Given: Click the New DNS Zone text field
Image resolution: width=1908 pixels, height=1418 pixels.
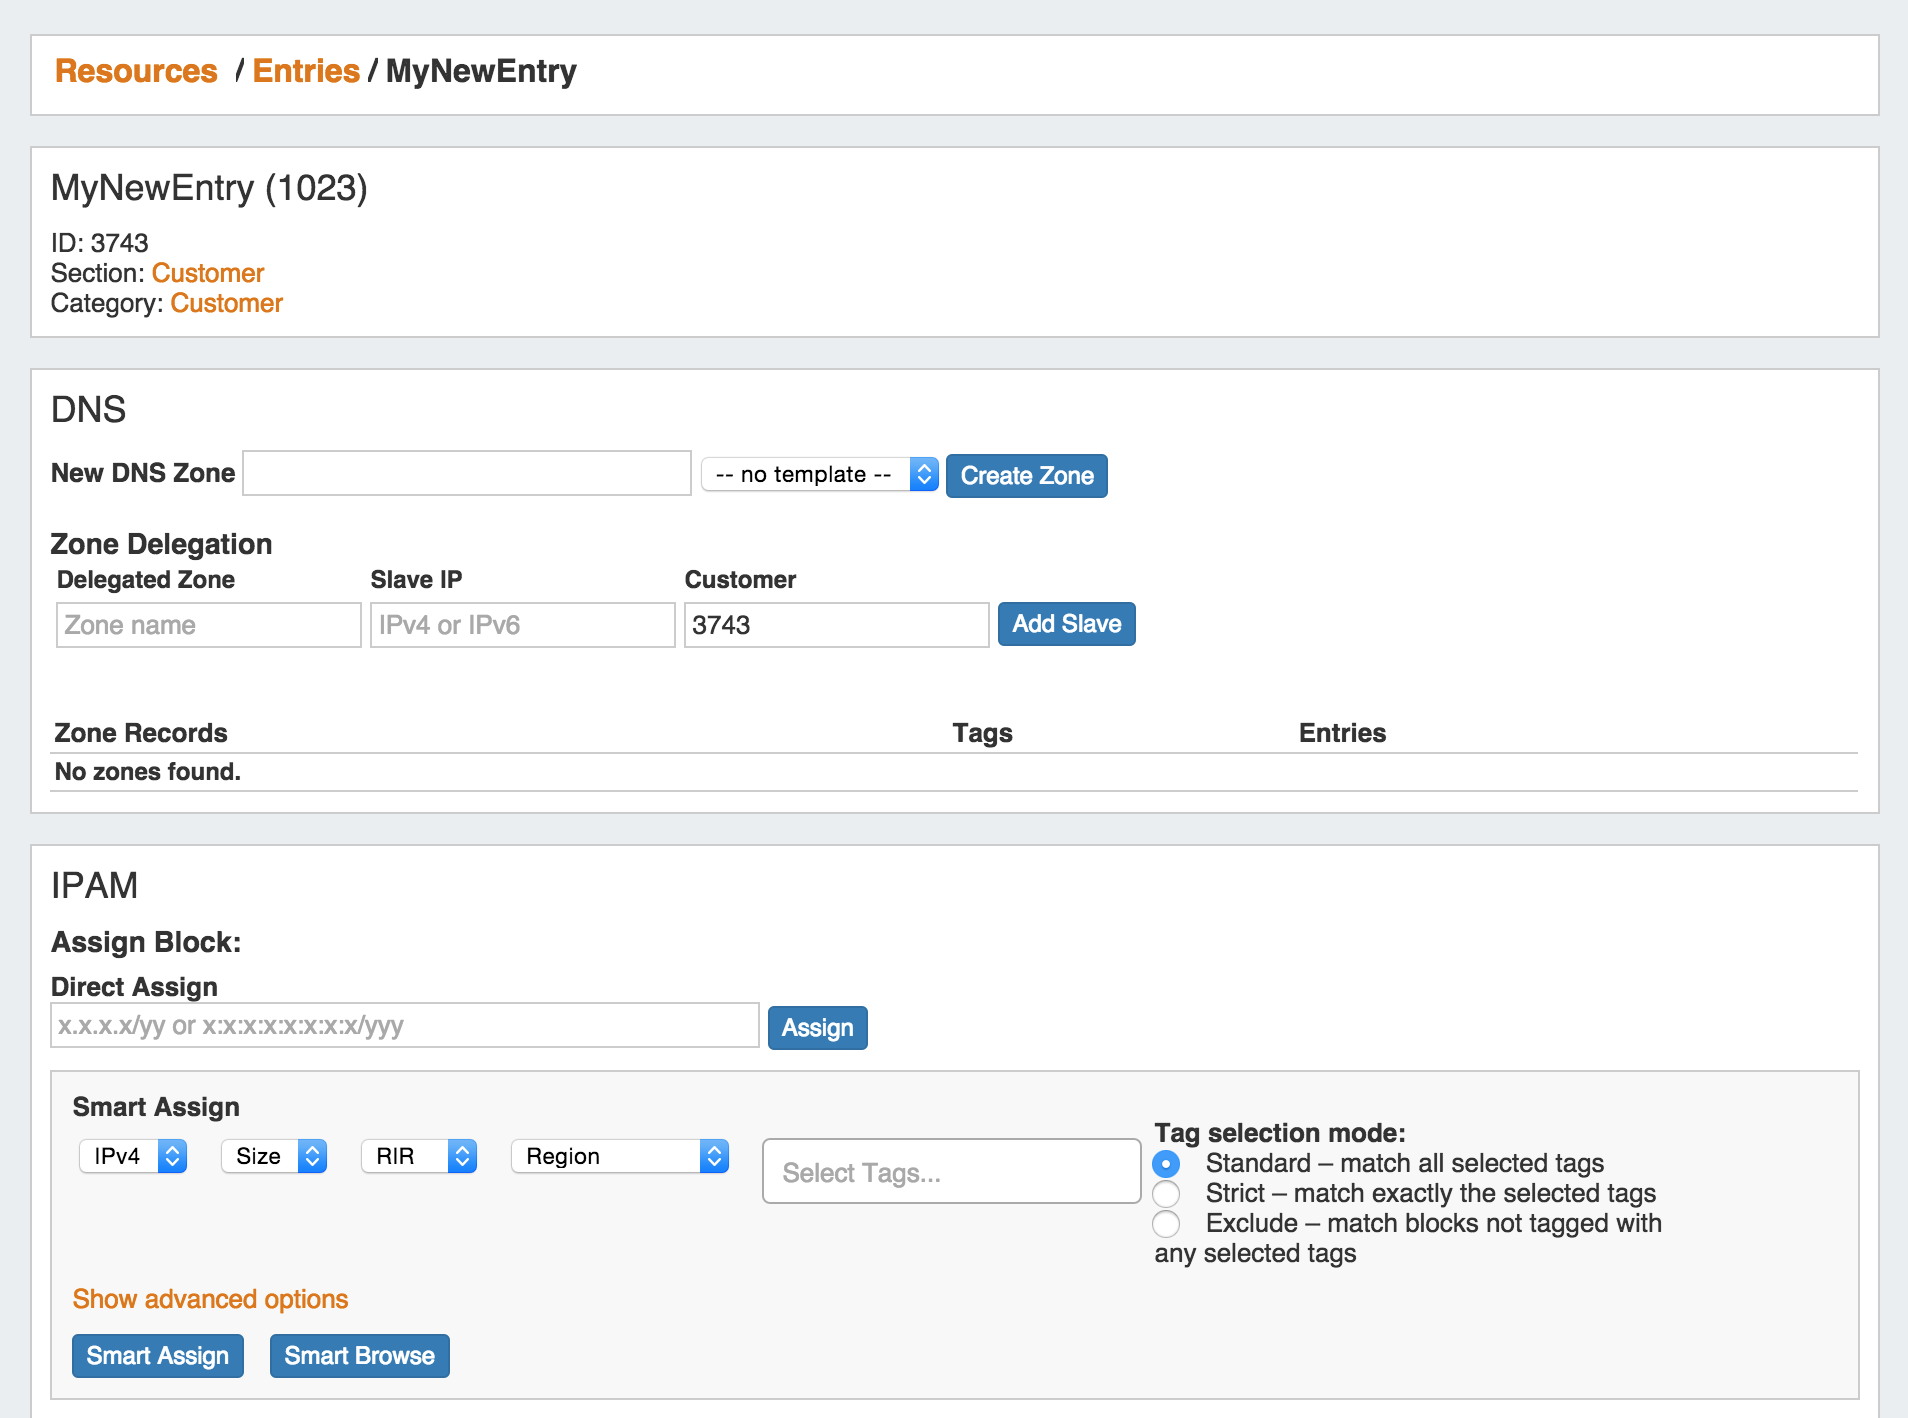Looking at the screenshot, I should 466,473.
